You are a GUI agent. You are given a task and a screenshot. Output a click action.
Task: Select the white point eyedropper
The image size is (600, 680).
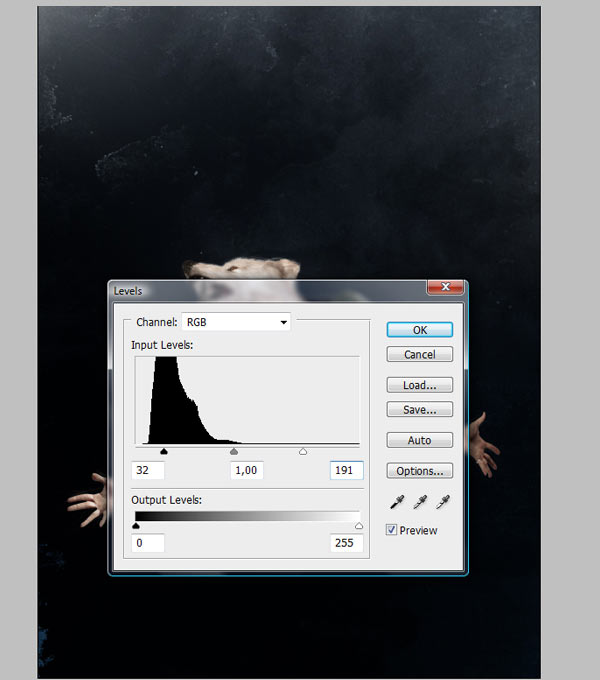click(443, 502)
